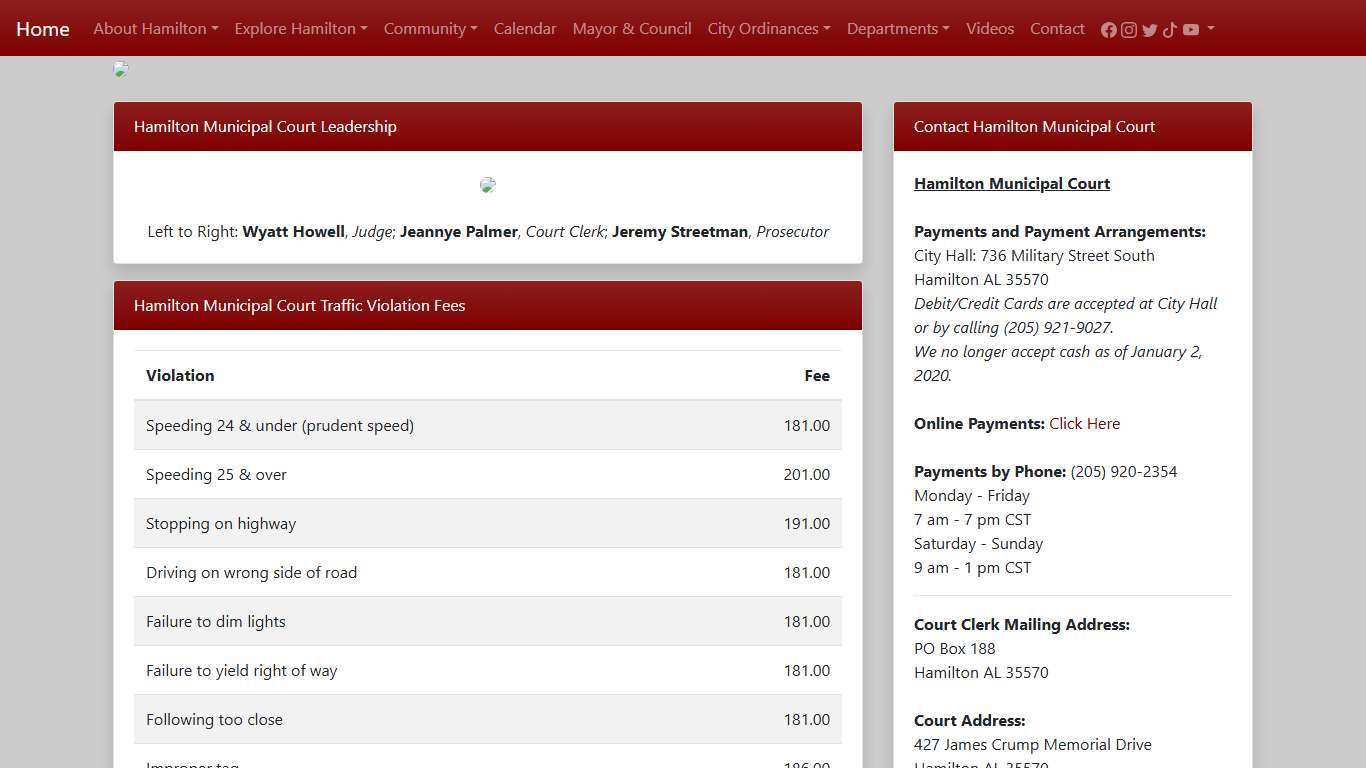
Task: Click the broken banner image below navbar
Action: pyautogui.click(x=121, y=69)
